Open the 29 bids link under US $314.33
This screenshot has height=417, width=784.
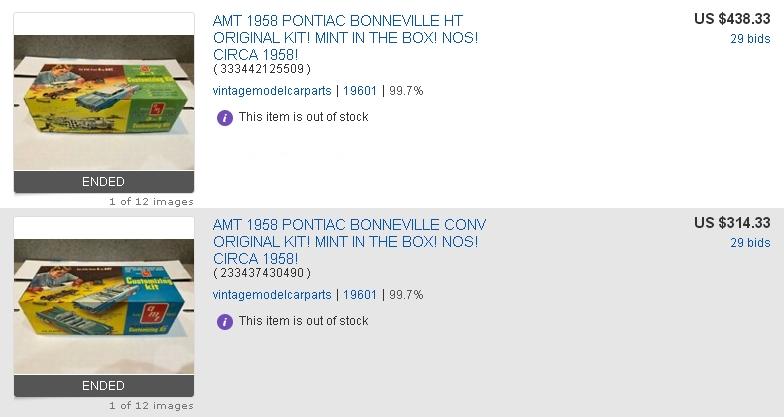(750, 242)
